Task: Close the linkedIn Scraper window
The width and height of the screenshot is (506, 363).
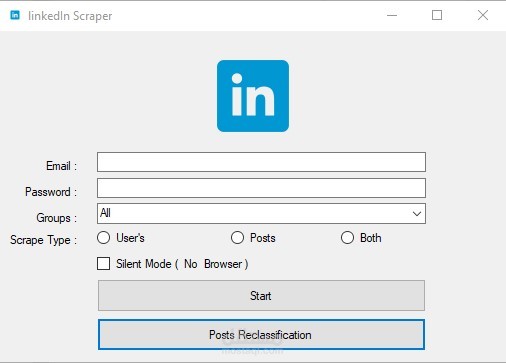Action: (483, 15)
